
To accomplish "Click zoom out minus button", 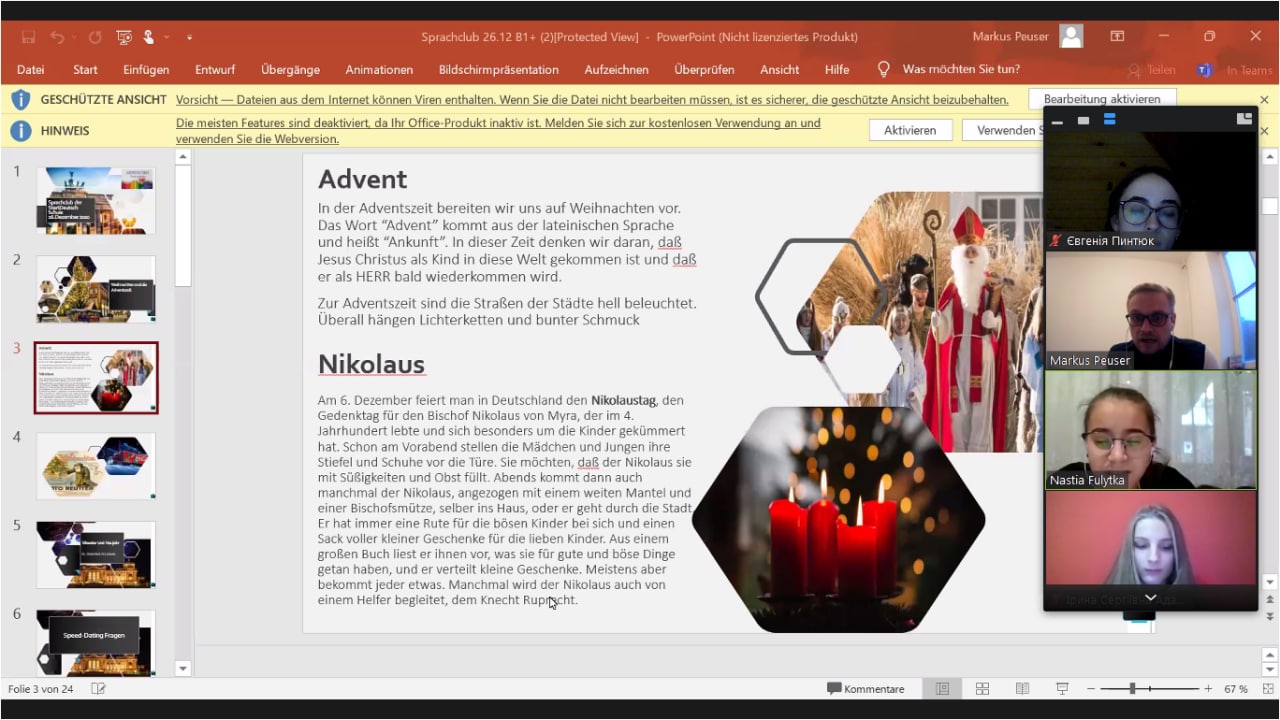I will click(x=1091, y=689).
